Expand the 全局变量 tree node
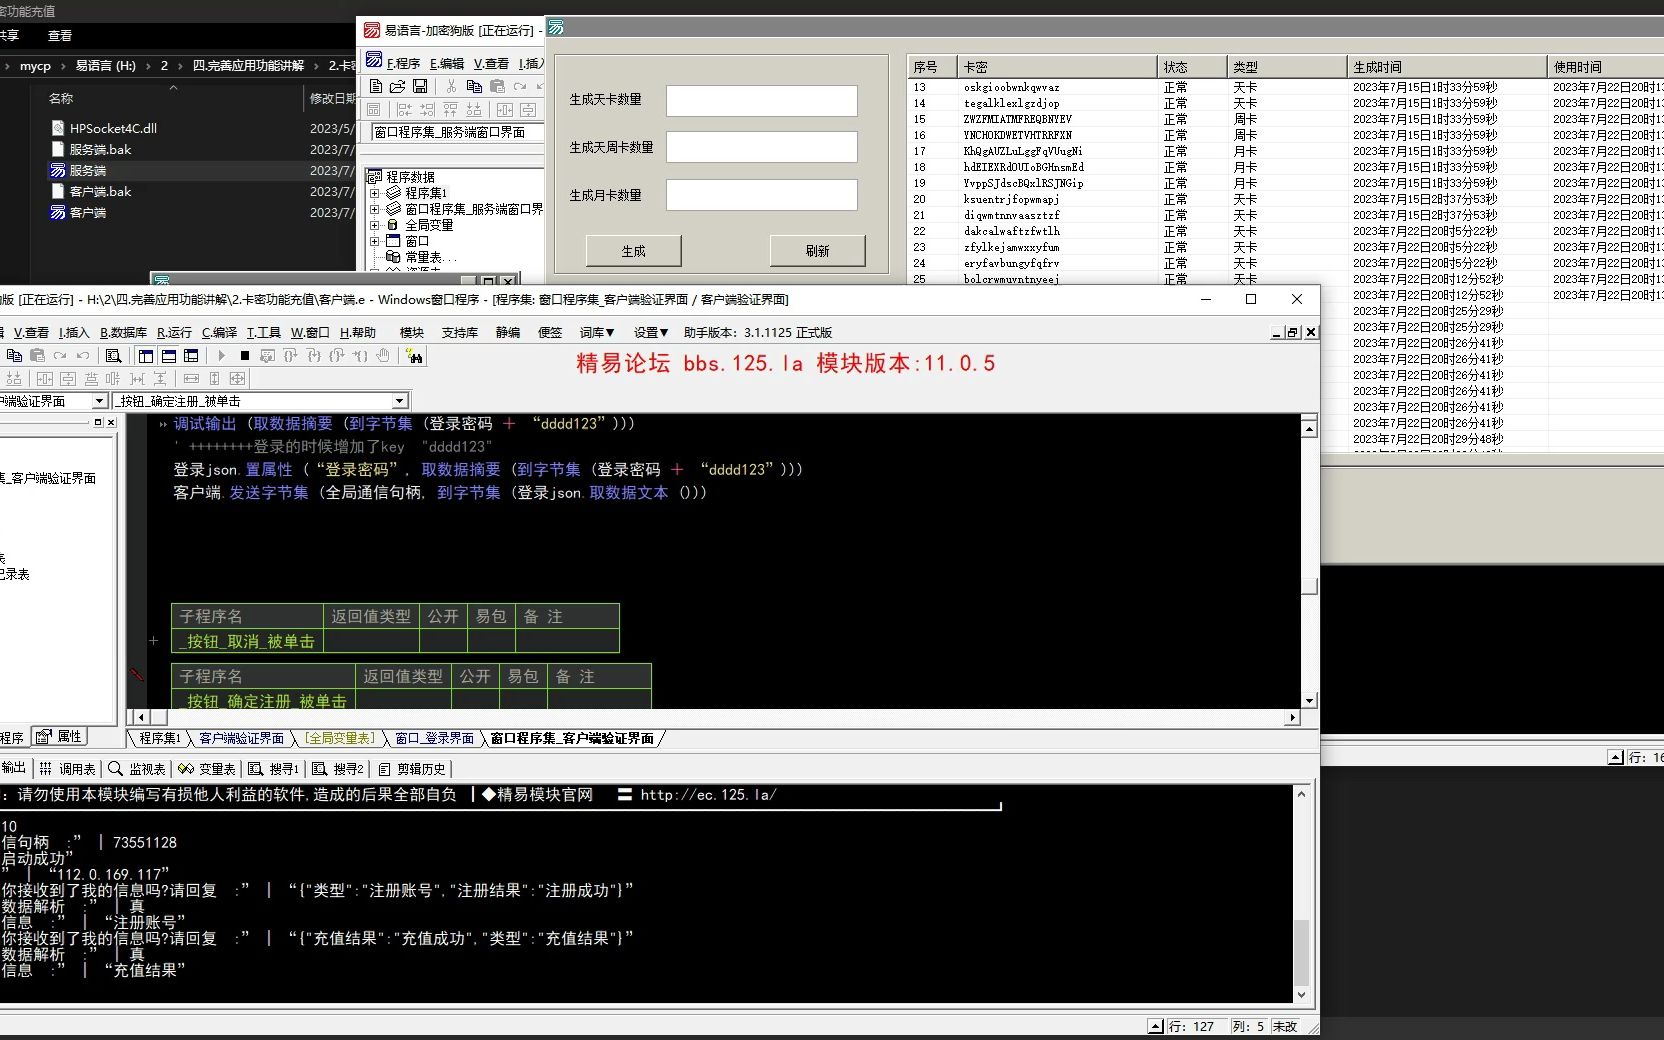 374,225
